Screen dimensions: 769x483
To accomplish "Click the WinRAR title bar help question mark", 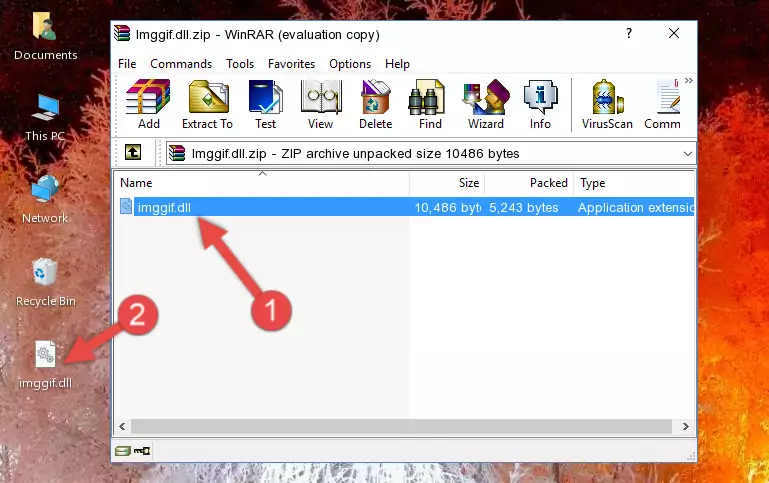I will point(629,33).
